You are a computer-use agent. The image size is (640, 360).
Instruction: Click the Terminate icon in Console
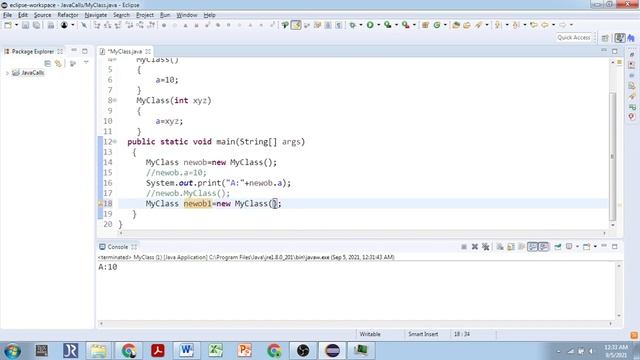point(464,247)
